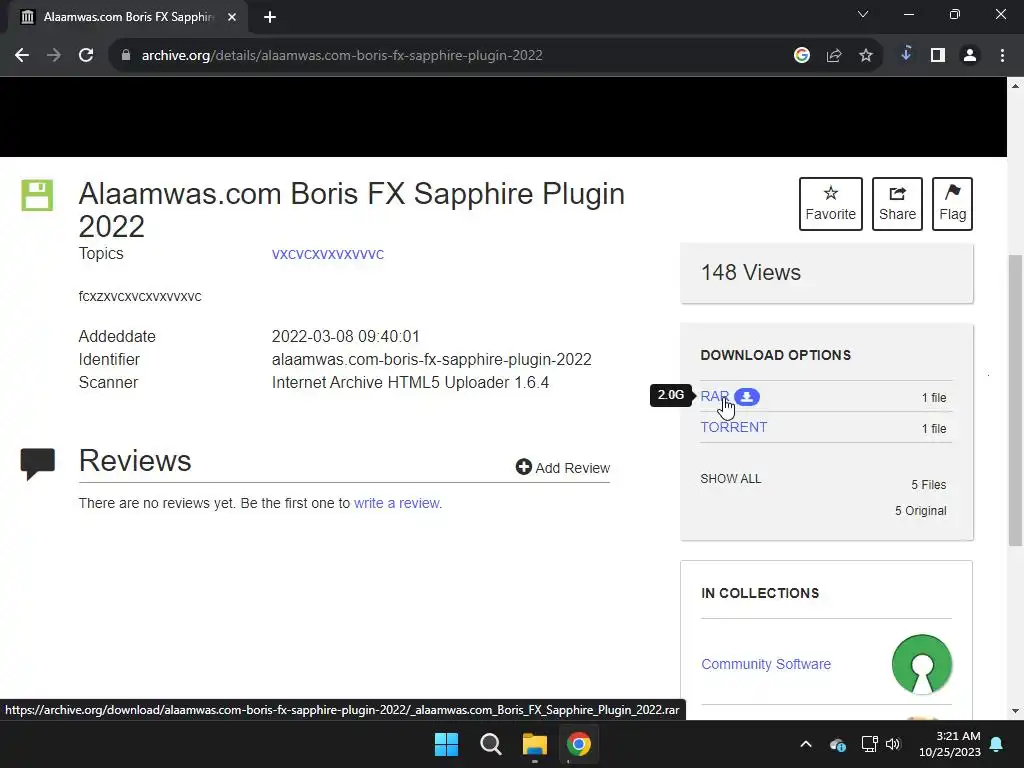This screenshot has height=768, width=1024.
Task: Click the 148 Views text
Action: tap(750, 272)
